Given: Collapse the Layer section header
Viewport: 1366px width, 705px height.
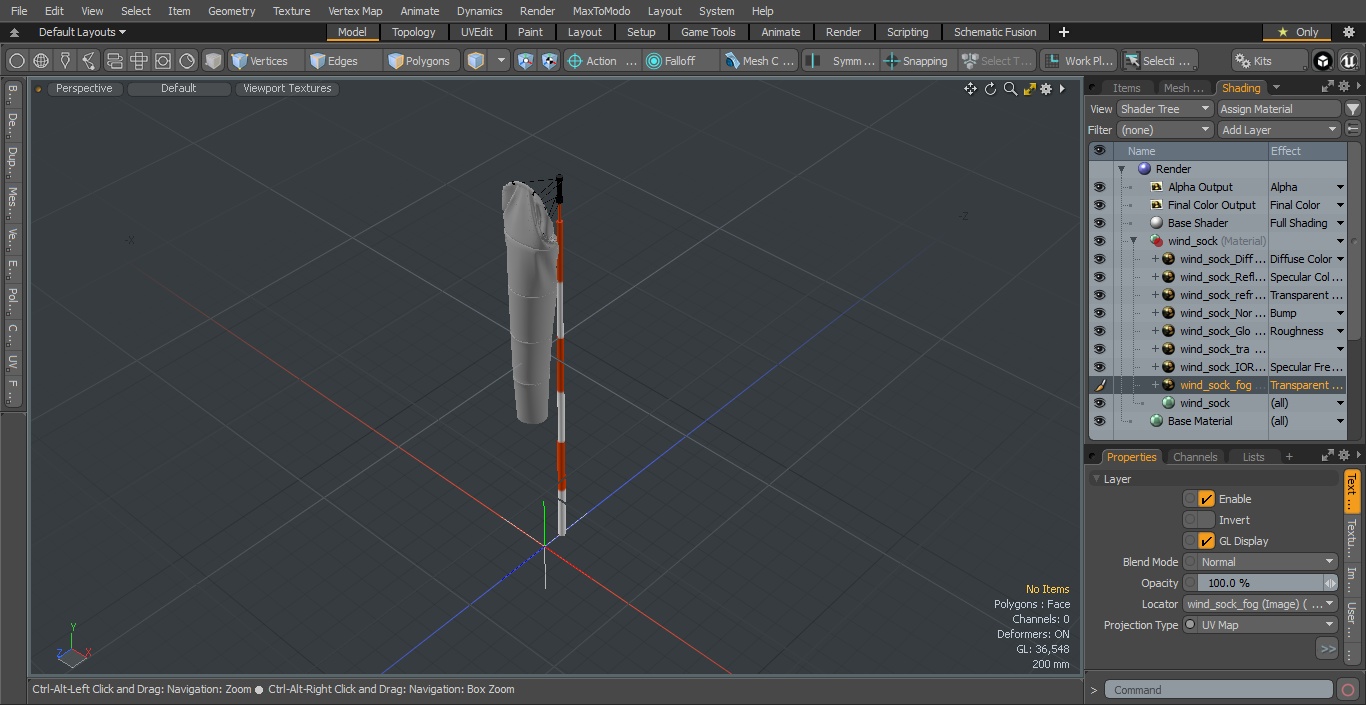Looking at the screenshot, I should point(1096,479).
